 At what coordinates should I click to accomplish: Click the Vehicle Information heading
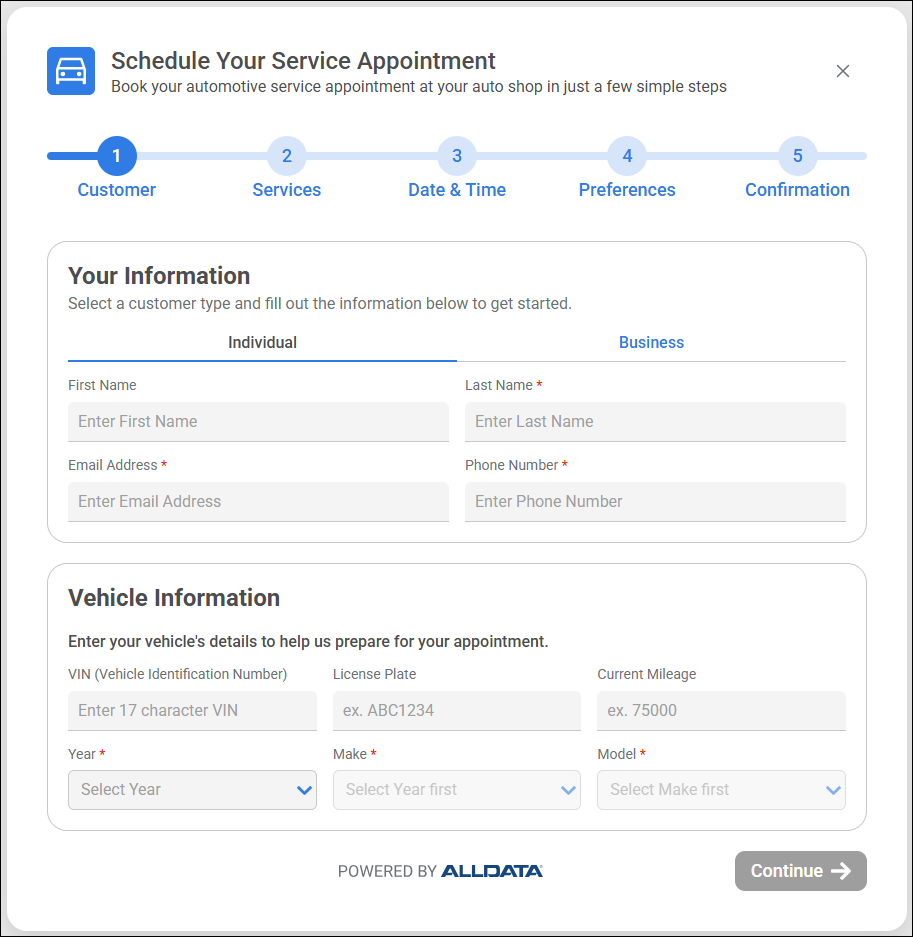(174, 598)
